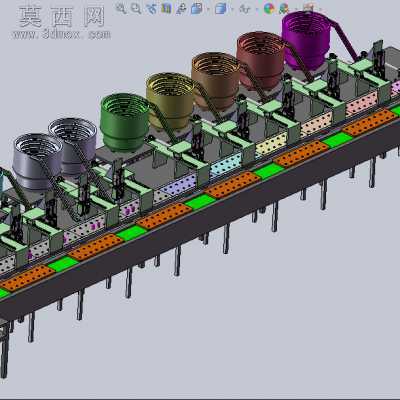Select the Zoom to Area tool

pyautogui.click(x=136, y=8)
